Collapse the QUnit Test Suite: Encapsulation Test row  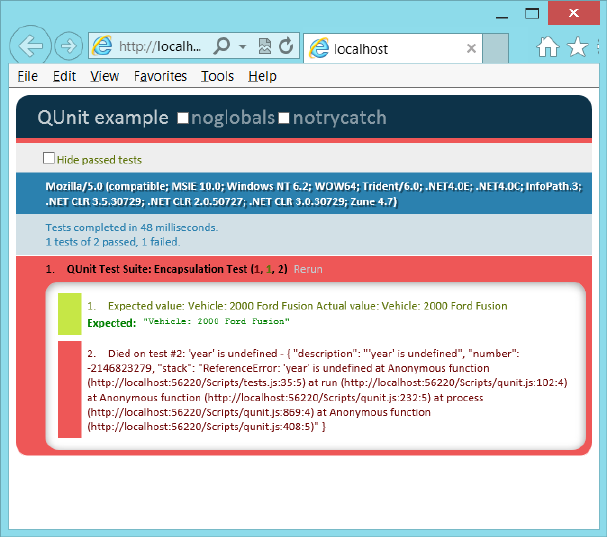pyautogui.click(x=177, y=269)
